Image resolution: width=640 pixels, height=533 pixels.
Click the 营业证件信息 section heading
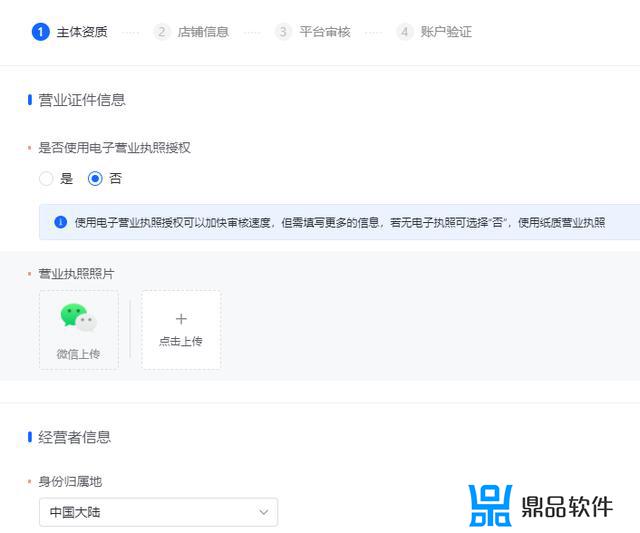[82, 100]
